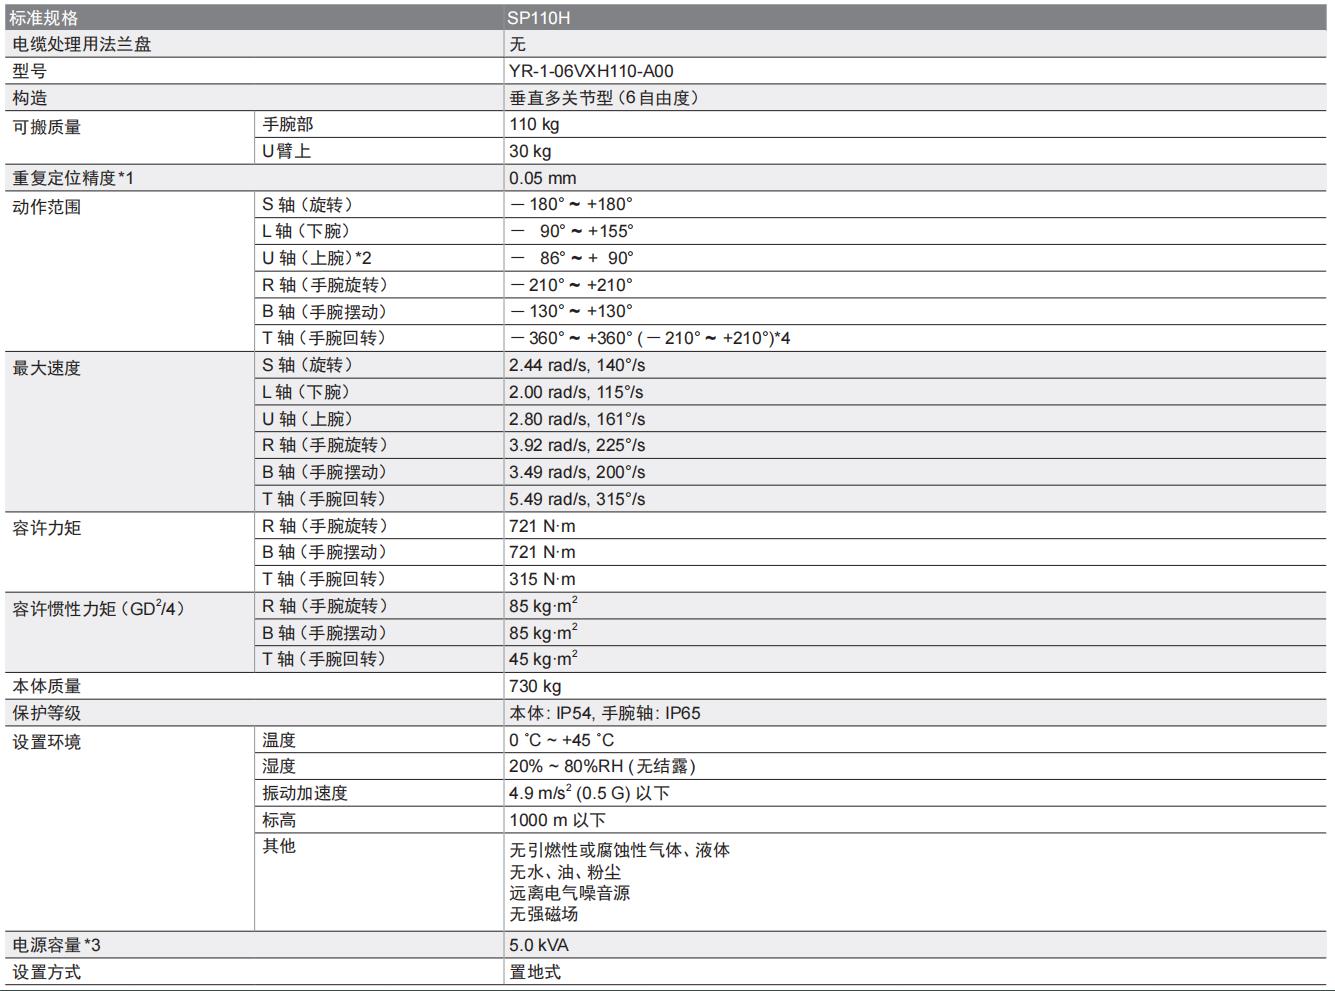Select the '30 kg' value
This screenshot has height=991, width=1335.
(x=530, y=151)
